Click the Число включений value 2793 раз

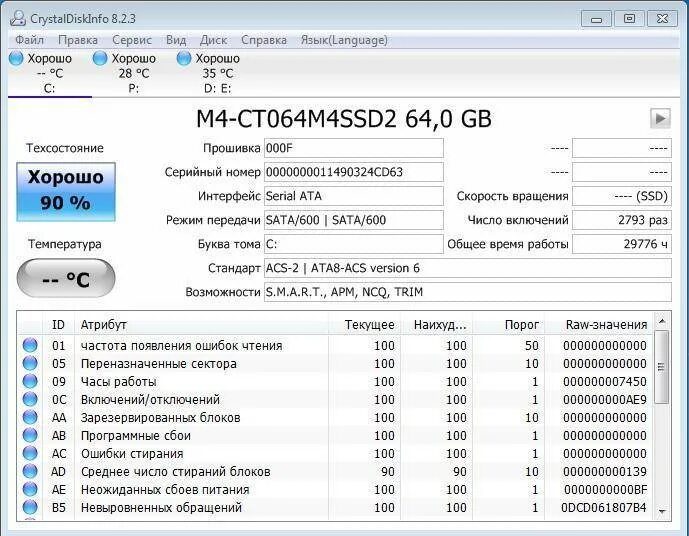[x=622, y=220]
